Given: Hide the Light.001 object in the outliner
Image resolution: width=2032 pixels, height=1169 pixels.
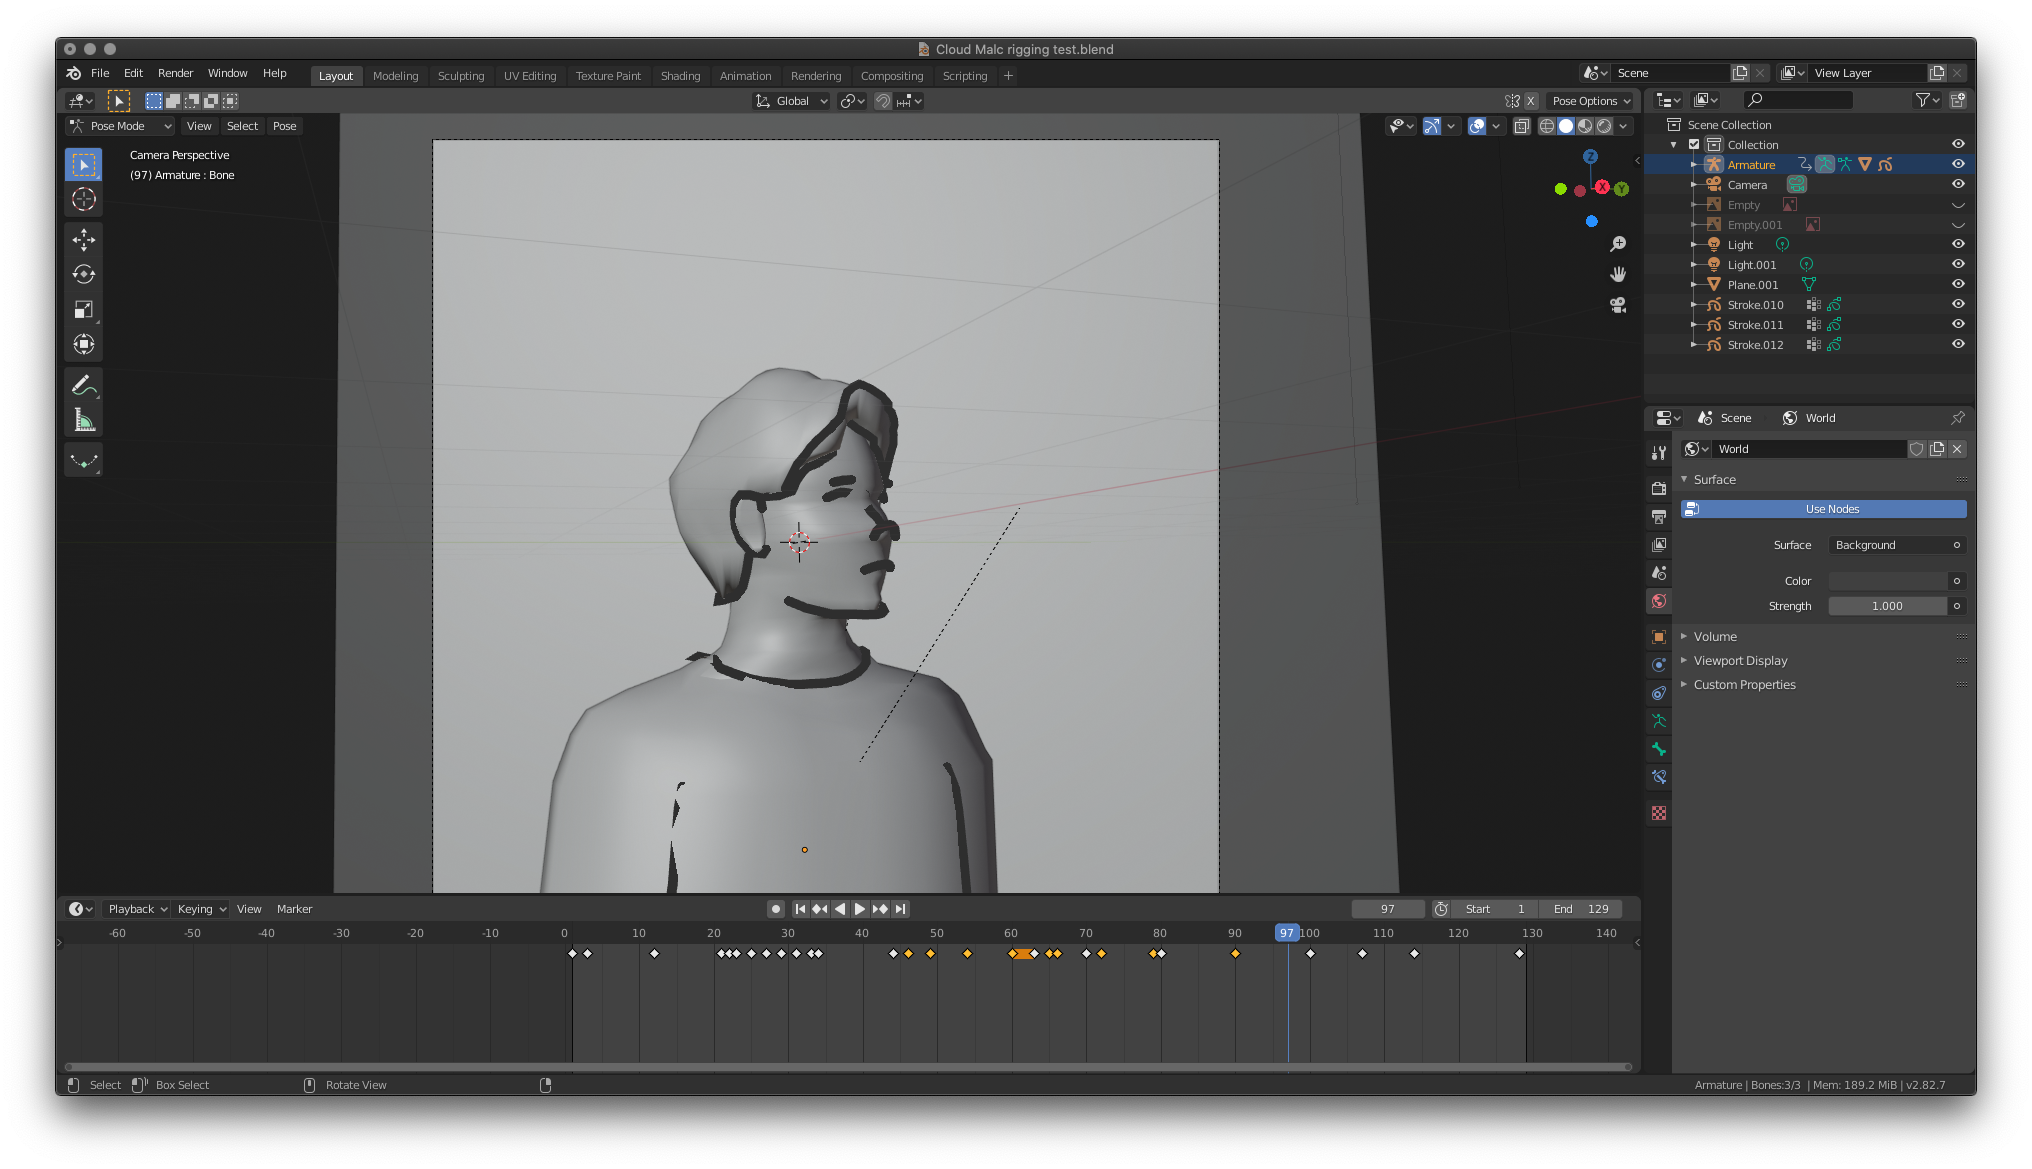Looking at the screenshot, I should click(1958, 263).
